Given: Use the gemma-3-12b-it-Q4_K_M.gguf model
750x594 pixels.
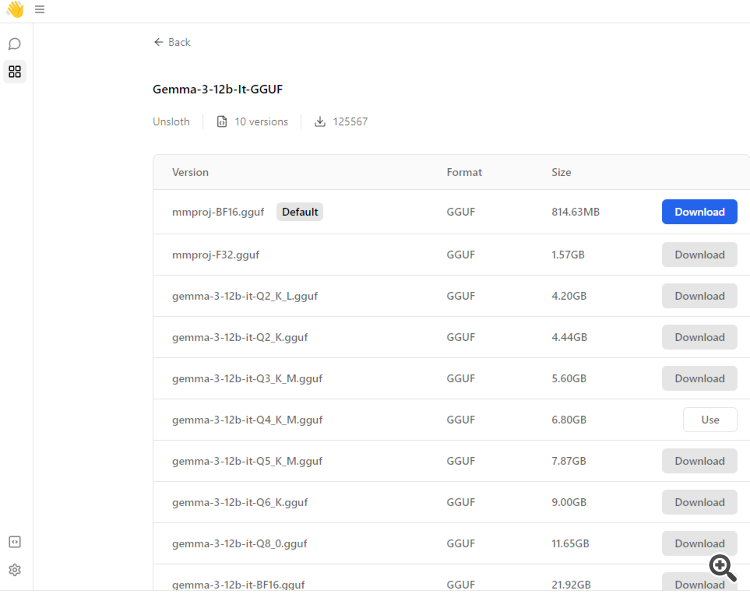Looking at the screenshot, I should click(x=710, y=420).
